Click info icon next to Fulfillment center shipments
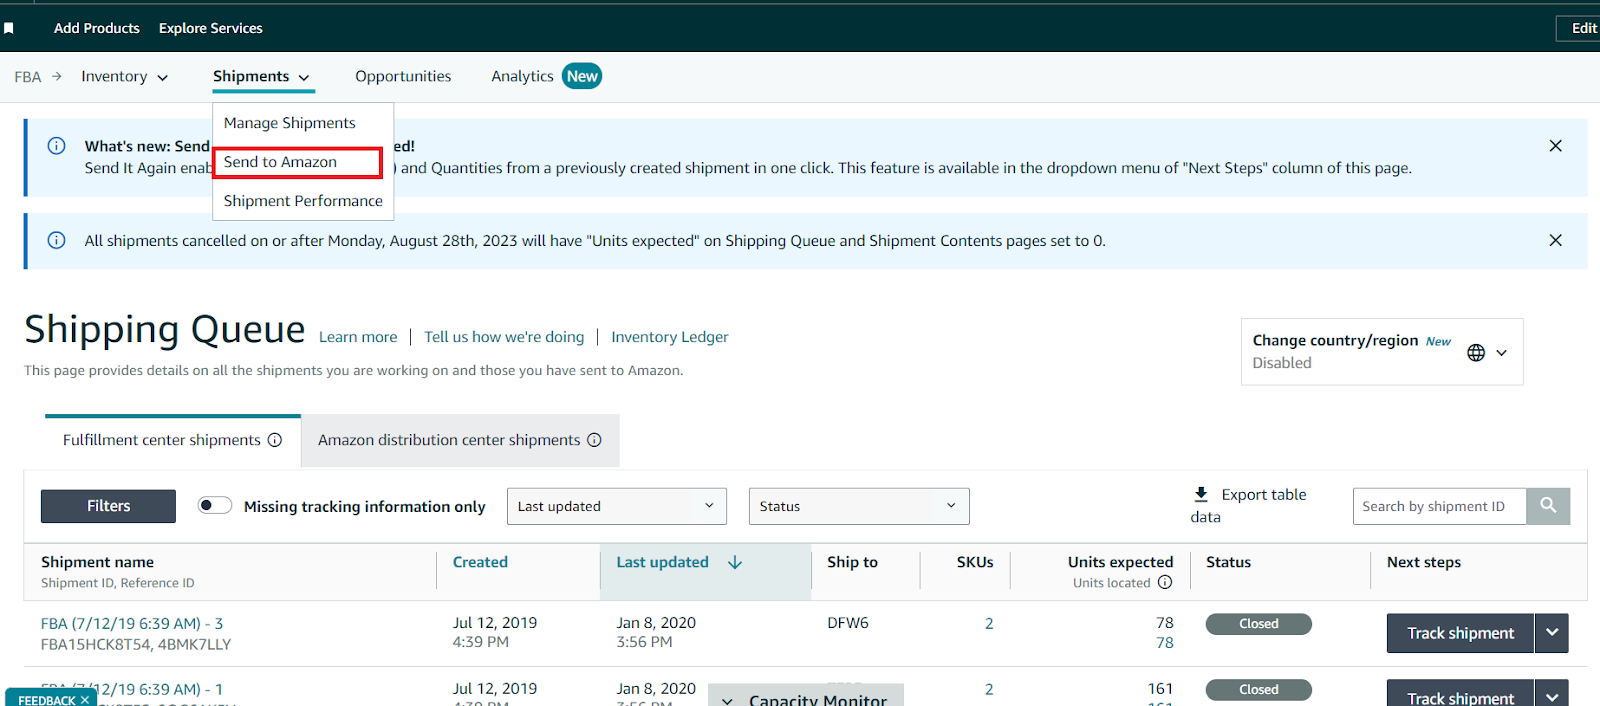Viewport: 1600px width, 706px height. point(275,440)
